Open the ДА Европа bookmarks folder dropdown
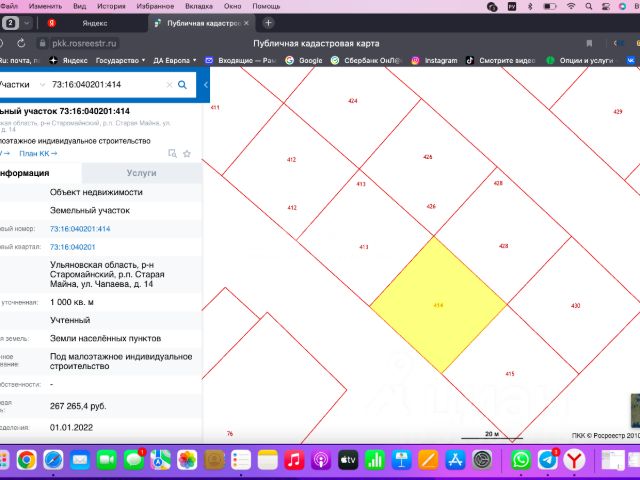The height and width of the screenshot is (480, 640). pyautogui.click(x=175, y=60)
